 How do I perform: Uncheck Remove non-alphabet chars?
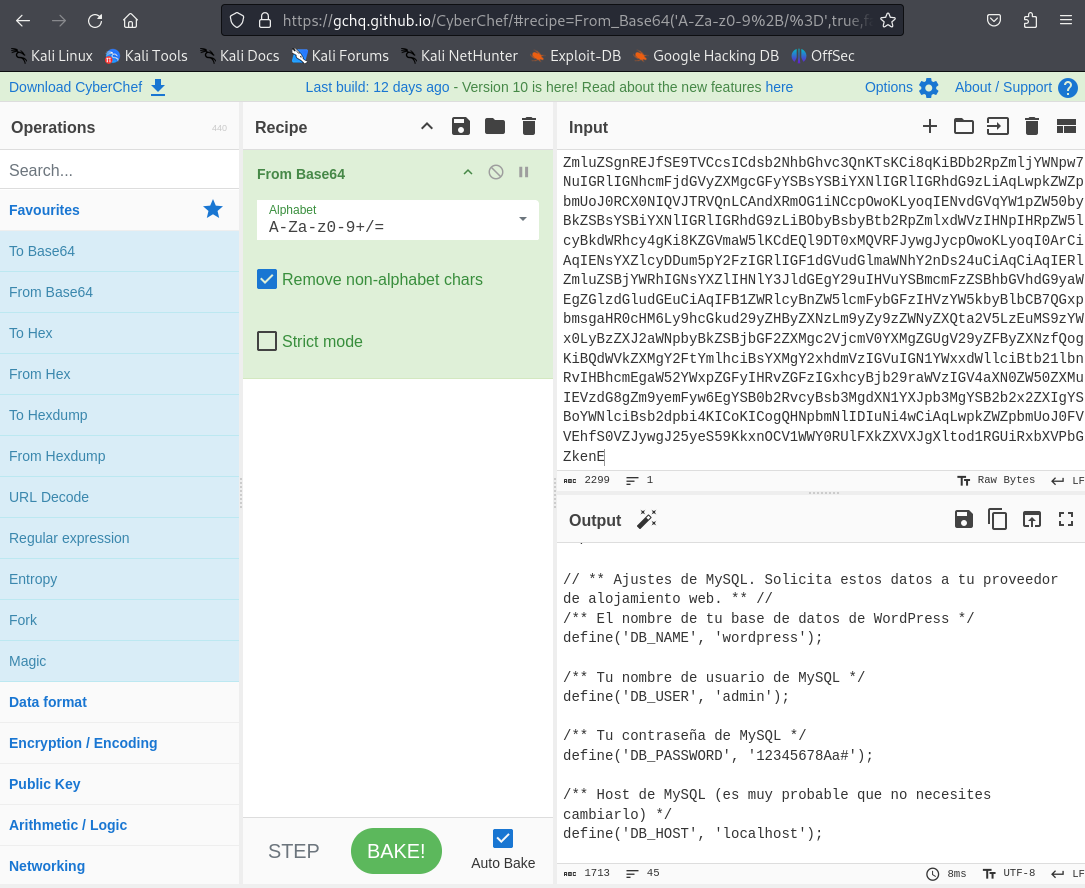click(x=266, y=280)
